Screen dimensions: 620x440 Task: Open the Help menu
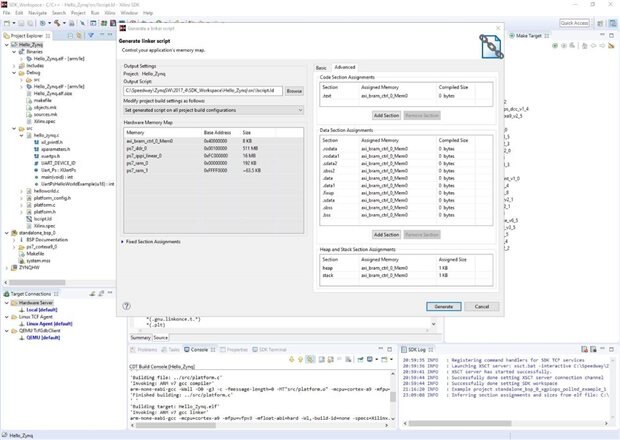tap(148, 13)
